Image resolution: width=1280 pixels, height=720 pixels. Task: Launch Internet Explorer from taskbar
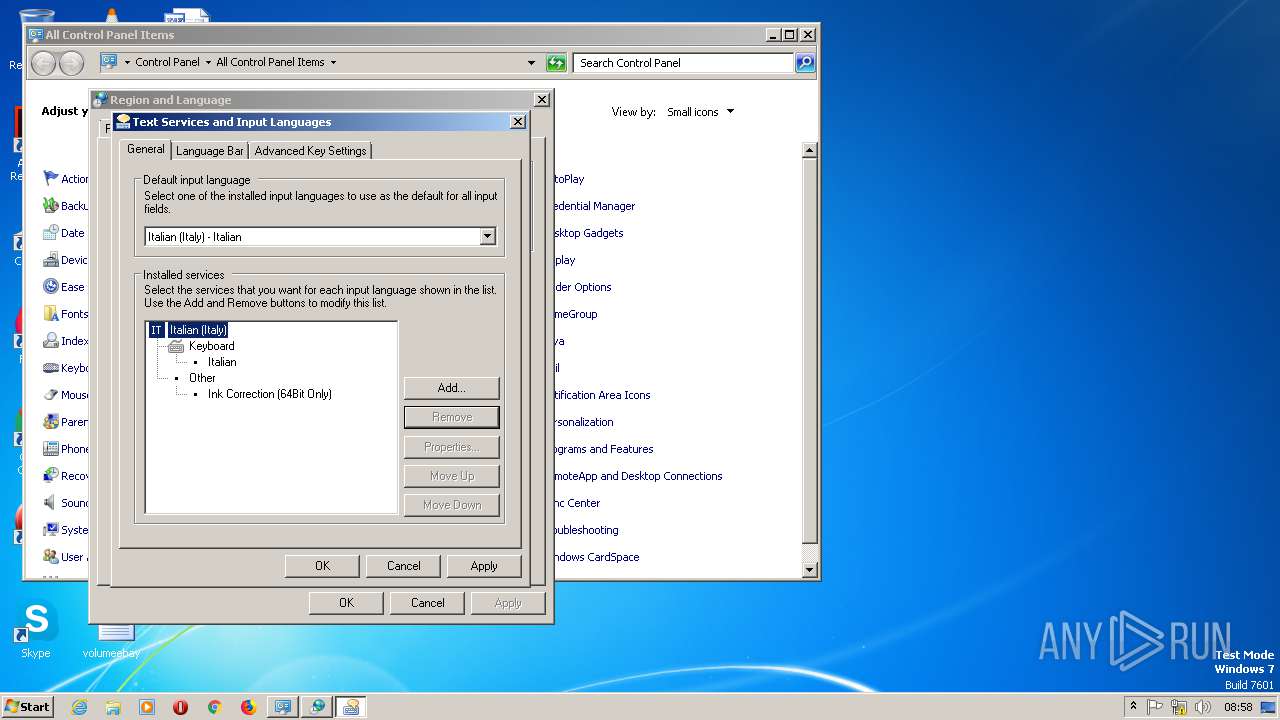tap(79, 707)
